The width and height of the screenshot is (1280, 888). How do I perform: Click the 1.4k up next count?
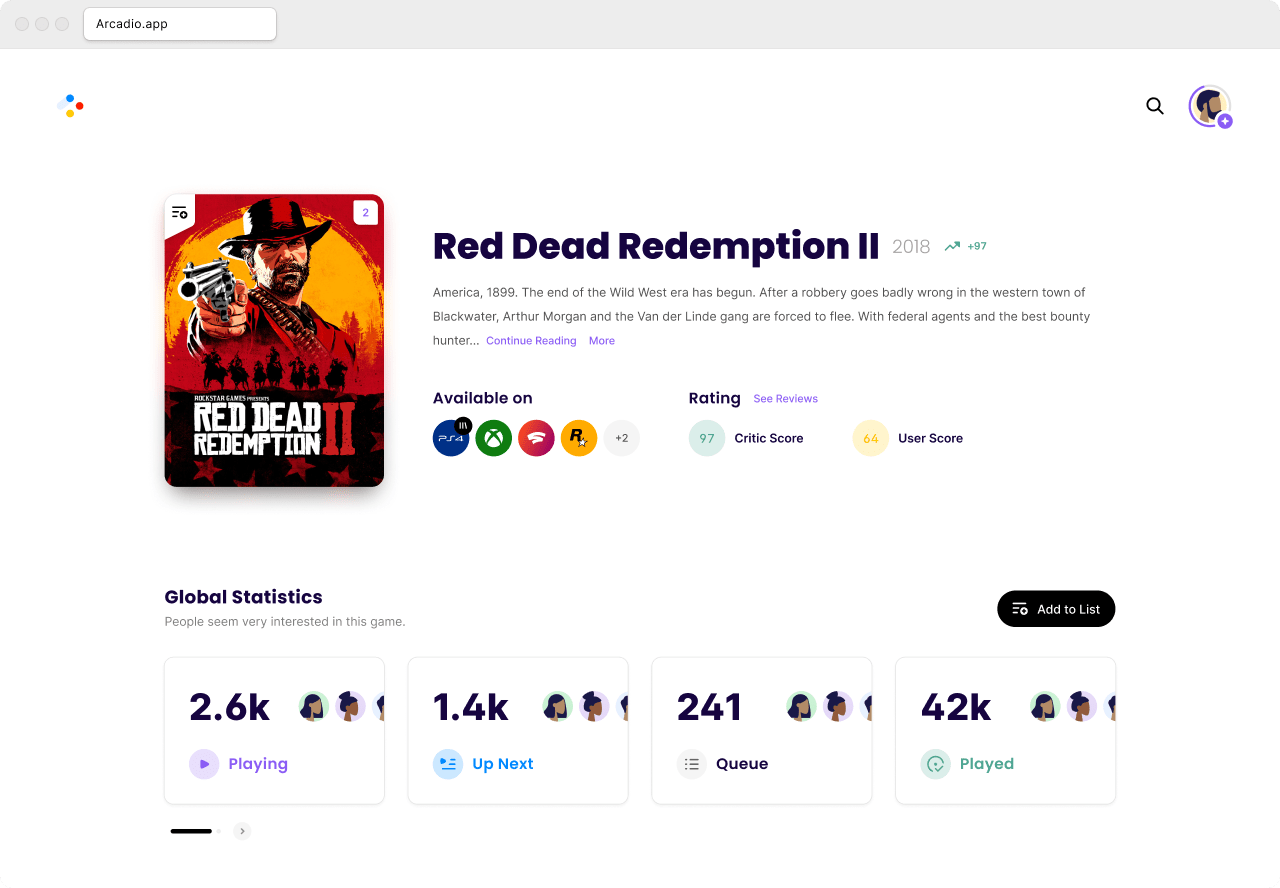471,707
